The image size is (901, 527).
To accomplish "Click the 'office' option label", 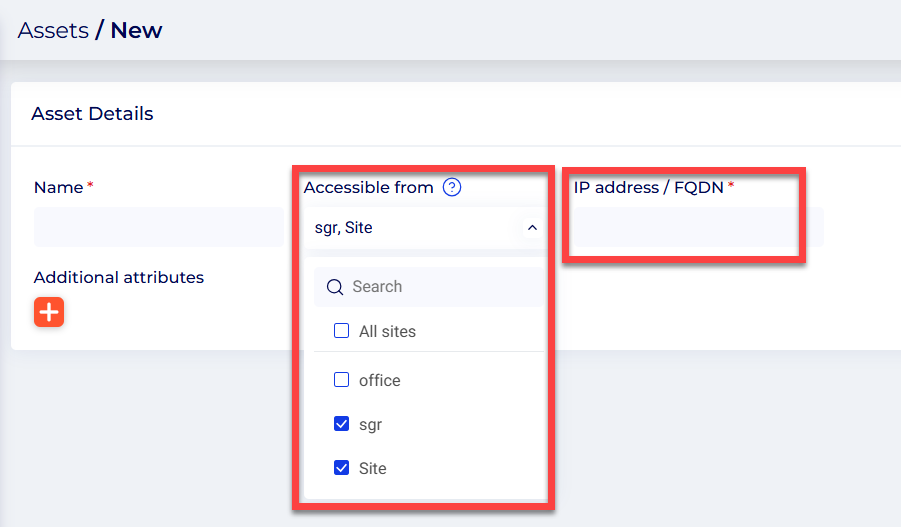I will point(379,380).
